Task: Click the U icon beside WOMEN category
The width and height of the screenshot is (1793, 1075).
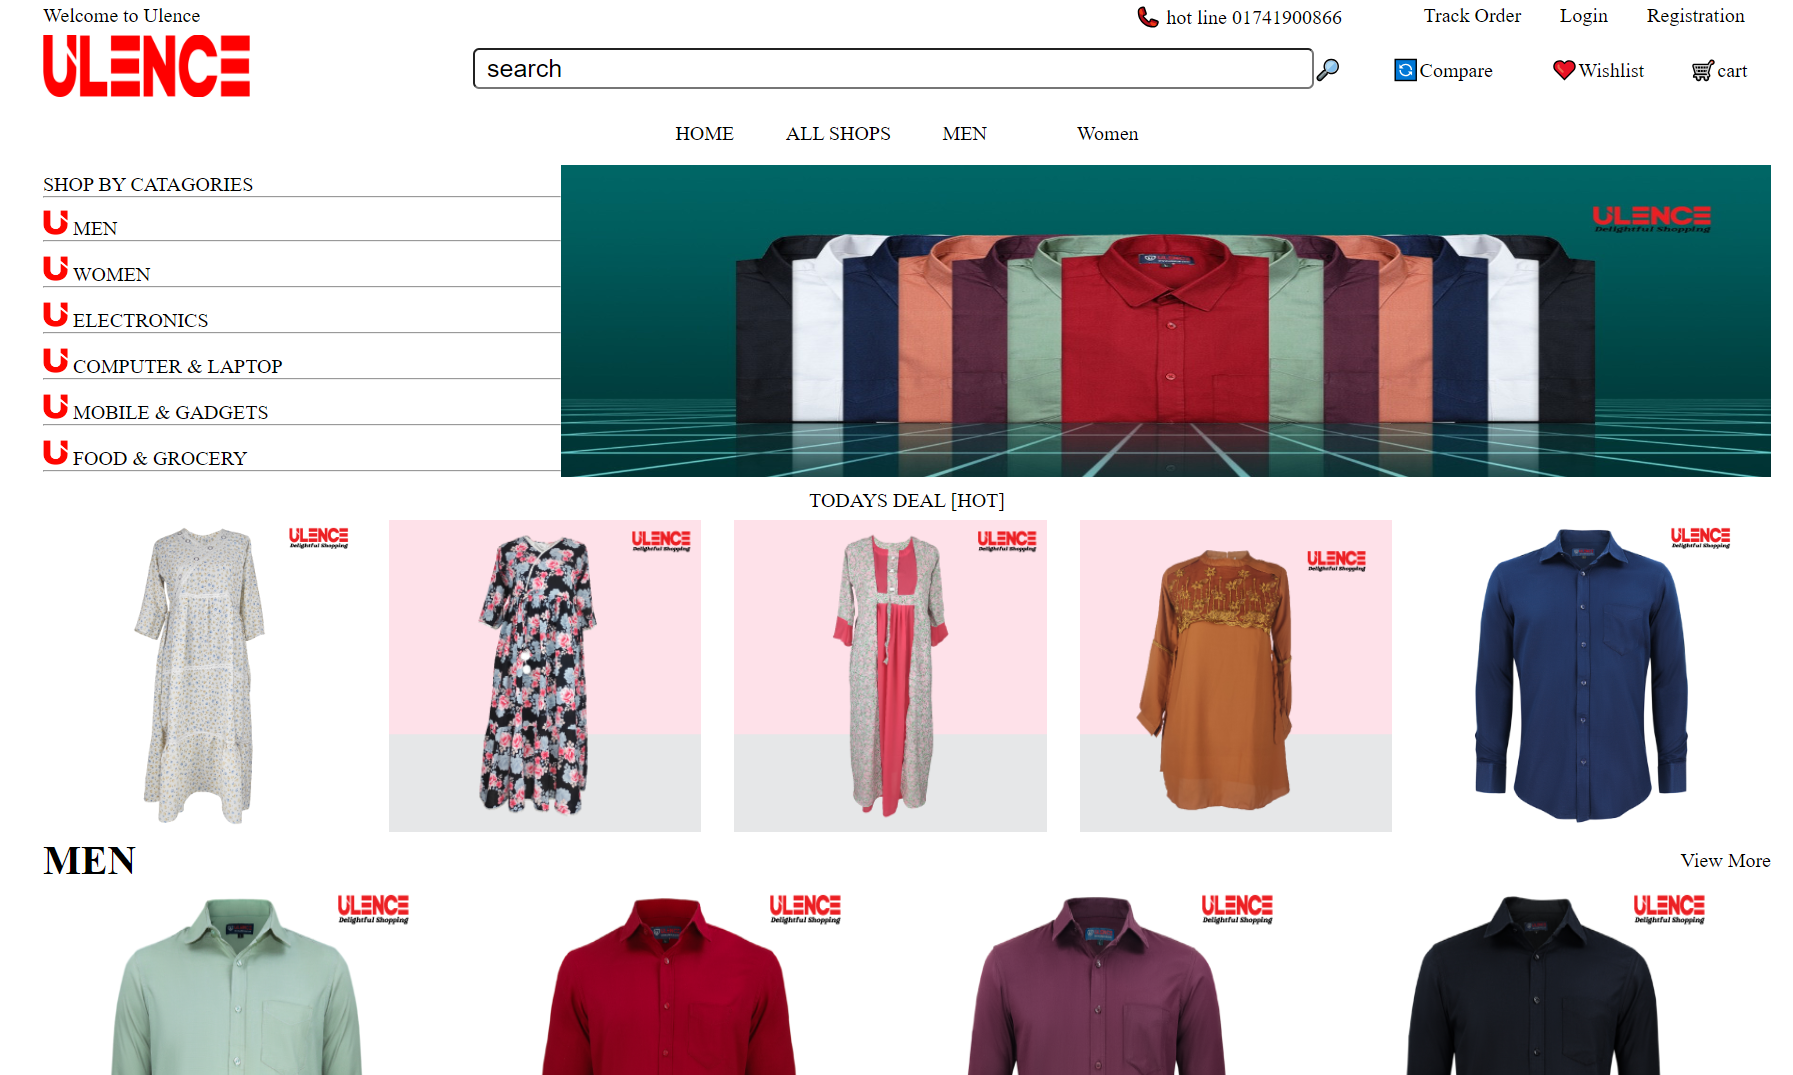Action: (56, 268)
